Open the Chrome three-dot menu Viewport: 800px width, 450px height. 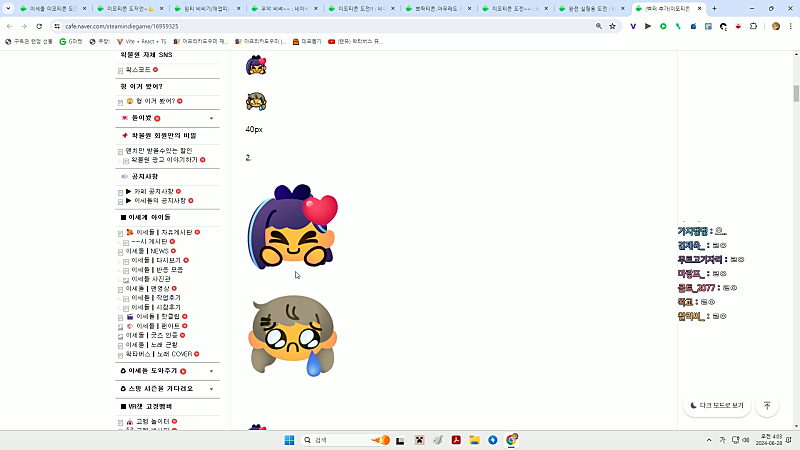click(791, 26)
